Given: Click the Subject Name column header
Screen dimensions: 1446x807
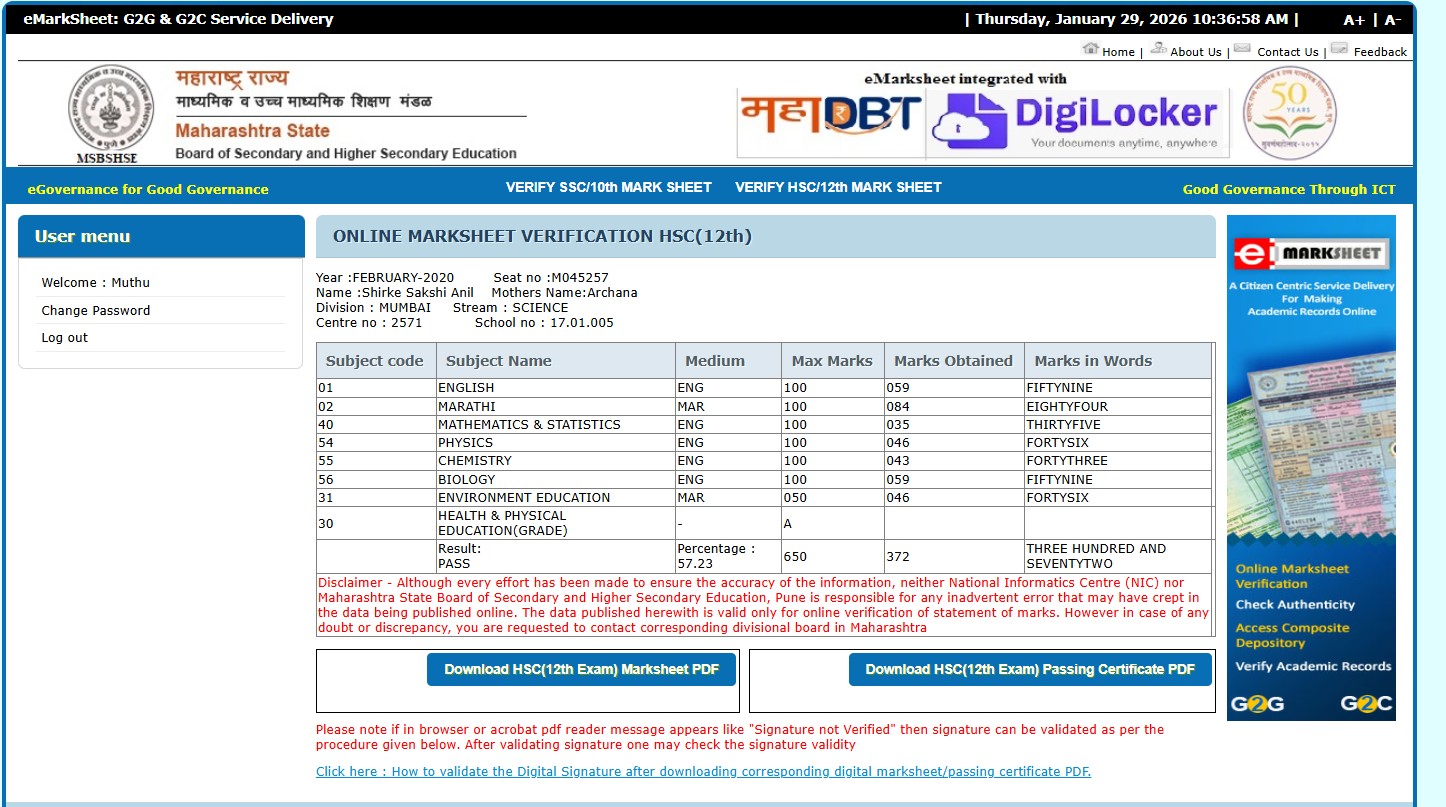Looking at the screenshot, I should [x=498, y=361].
